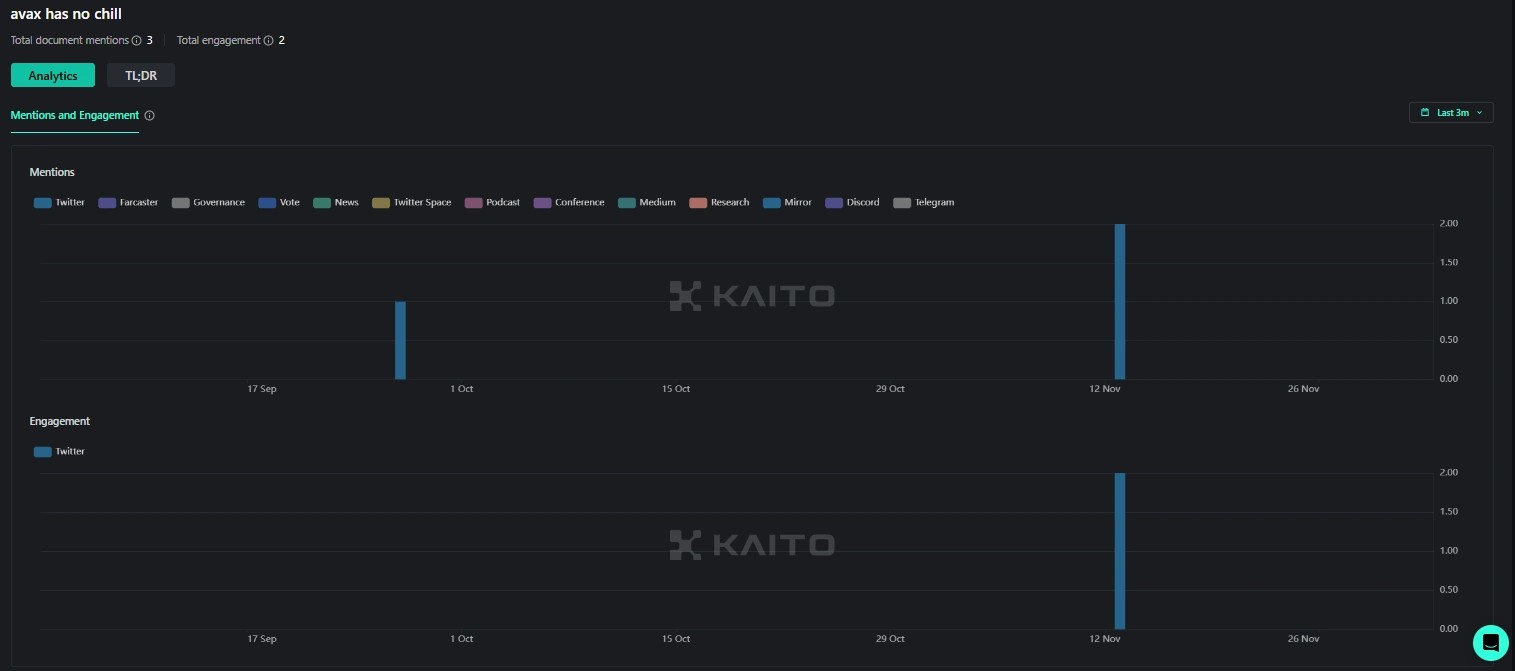Toggle Twitter series in Engagement legend
This screenshot has height=671, width=1515.
pyautogui.click(x=59, y=452)
